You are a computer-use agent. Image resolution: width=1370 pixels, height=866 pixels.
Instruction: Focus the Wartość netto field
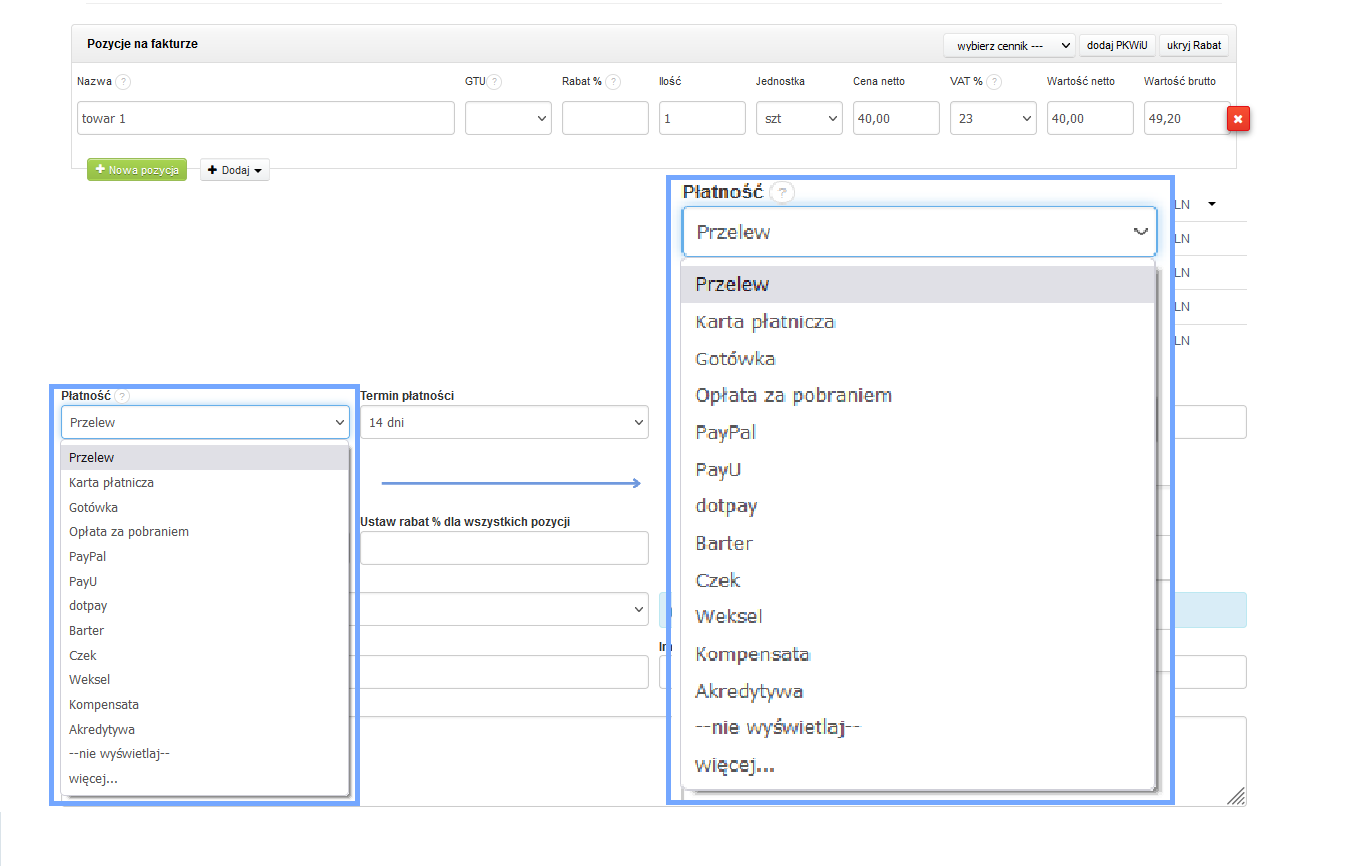[x=1090, y=118]
